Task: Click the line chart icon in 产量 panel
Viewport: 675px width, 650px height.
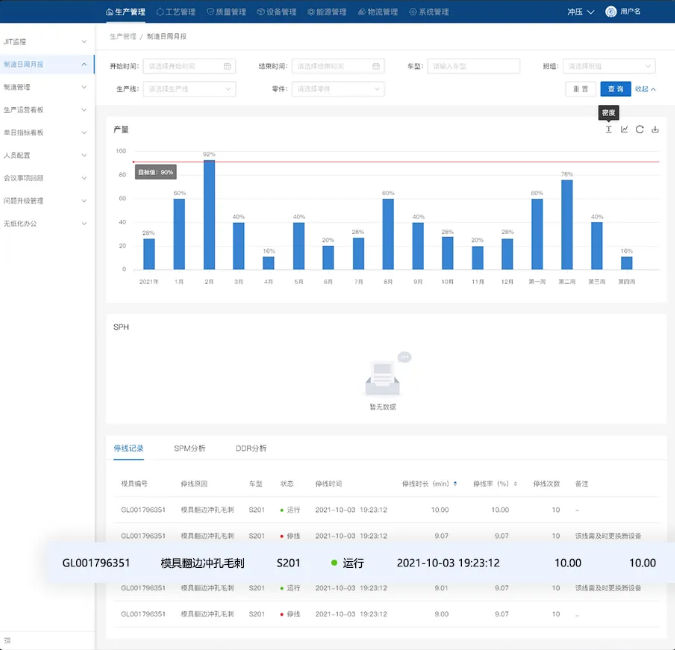Action: click(624, 129)
